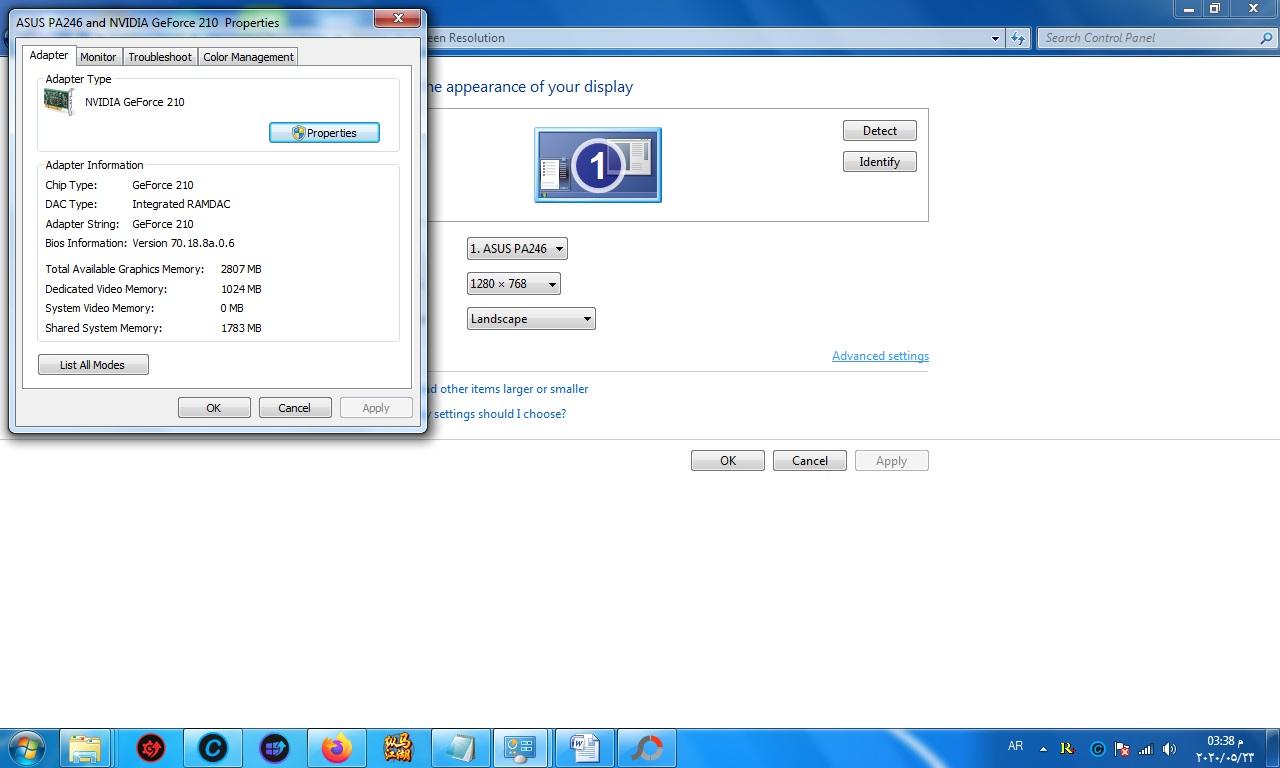Restore down the Control Panel window
Image resolution: width=1280 pixels, height=768 pixels.
1215,9
